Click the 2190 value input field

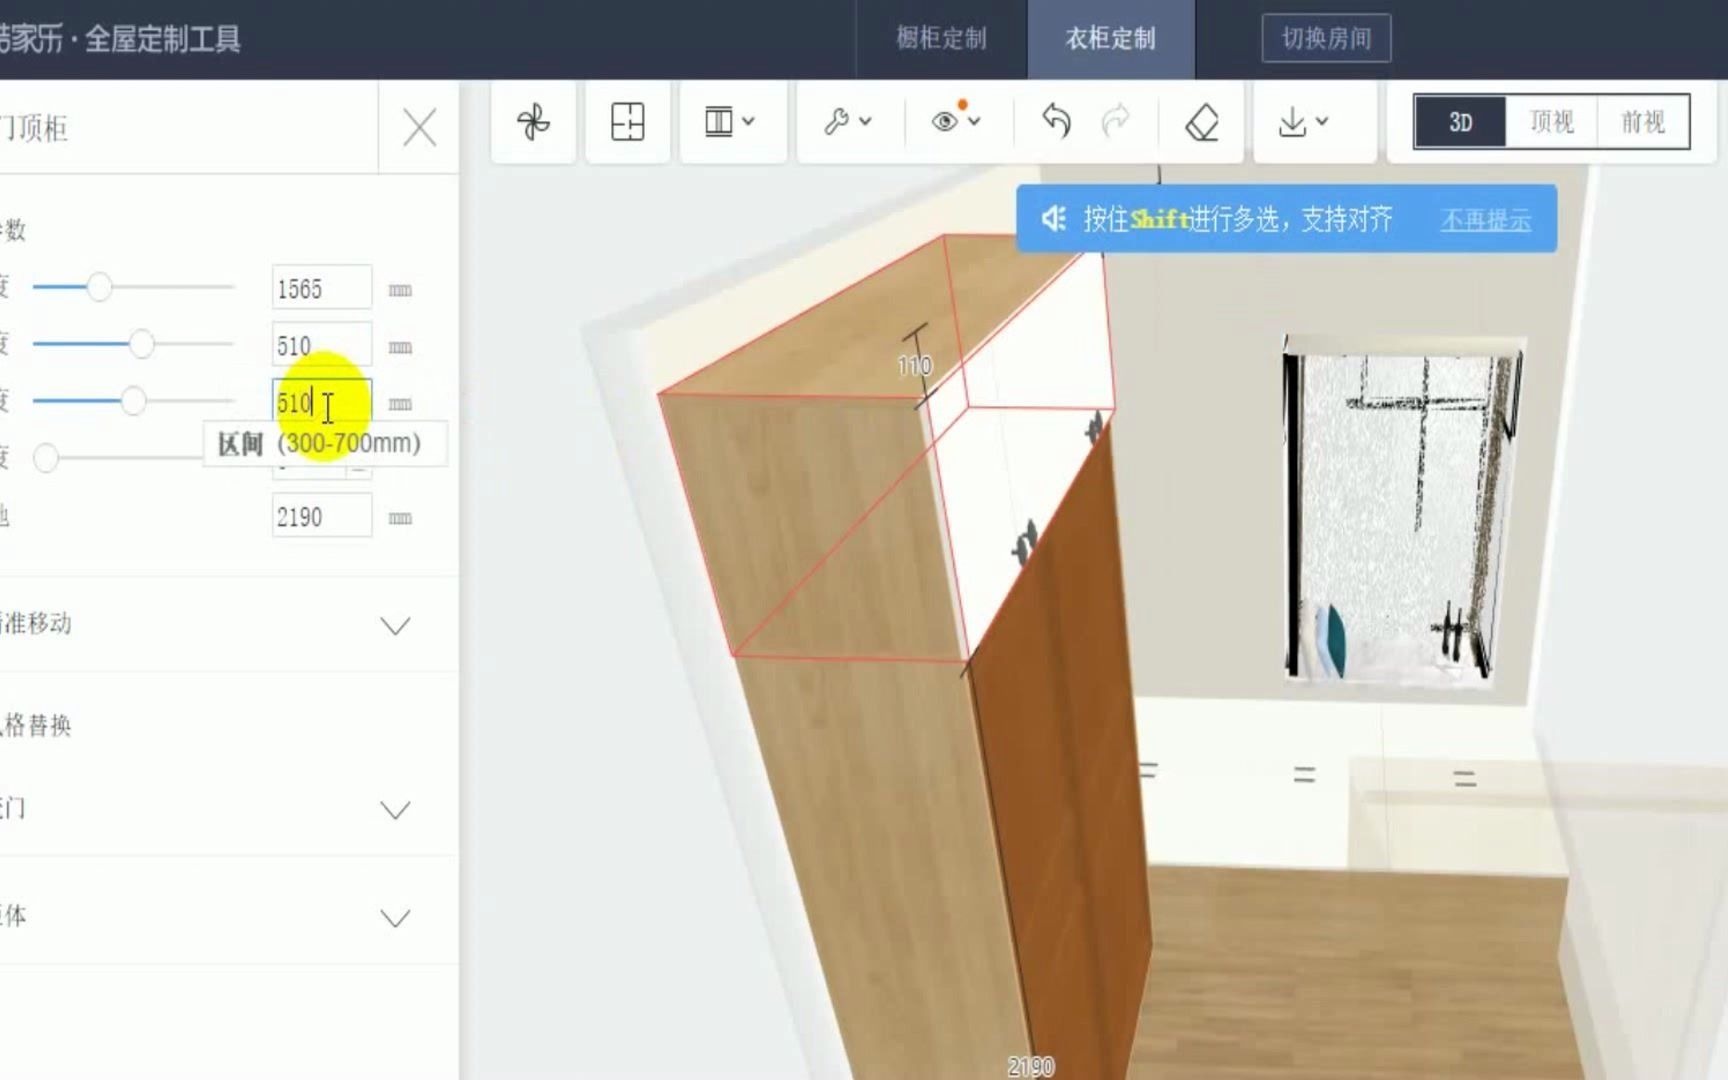pyautogui.click(x=321, y=515)
